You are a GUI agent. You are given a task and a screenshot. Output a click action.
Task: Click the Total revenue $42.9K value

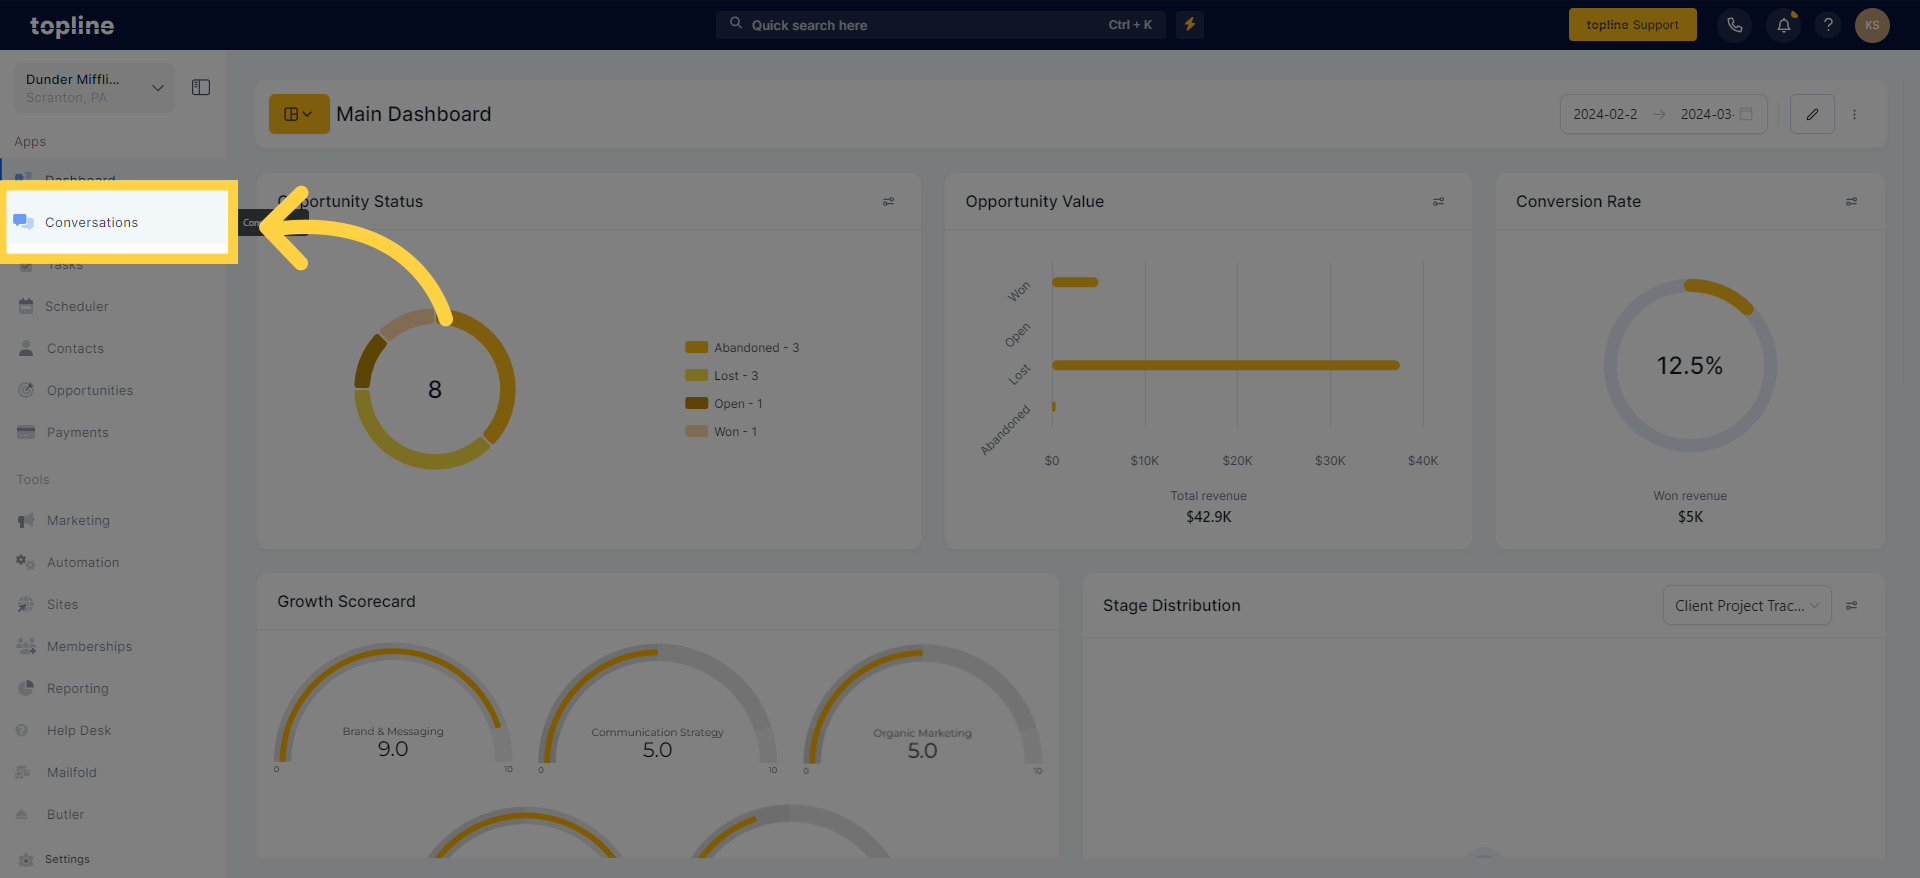1208,517
